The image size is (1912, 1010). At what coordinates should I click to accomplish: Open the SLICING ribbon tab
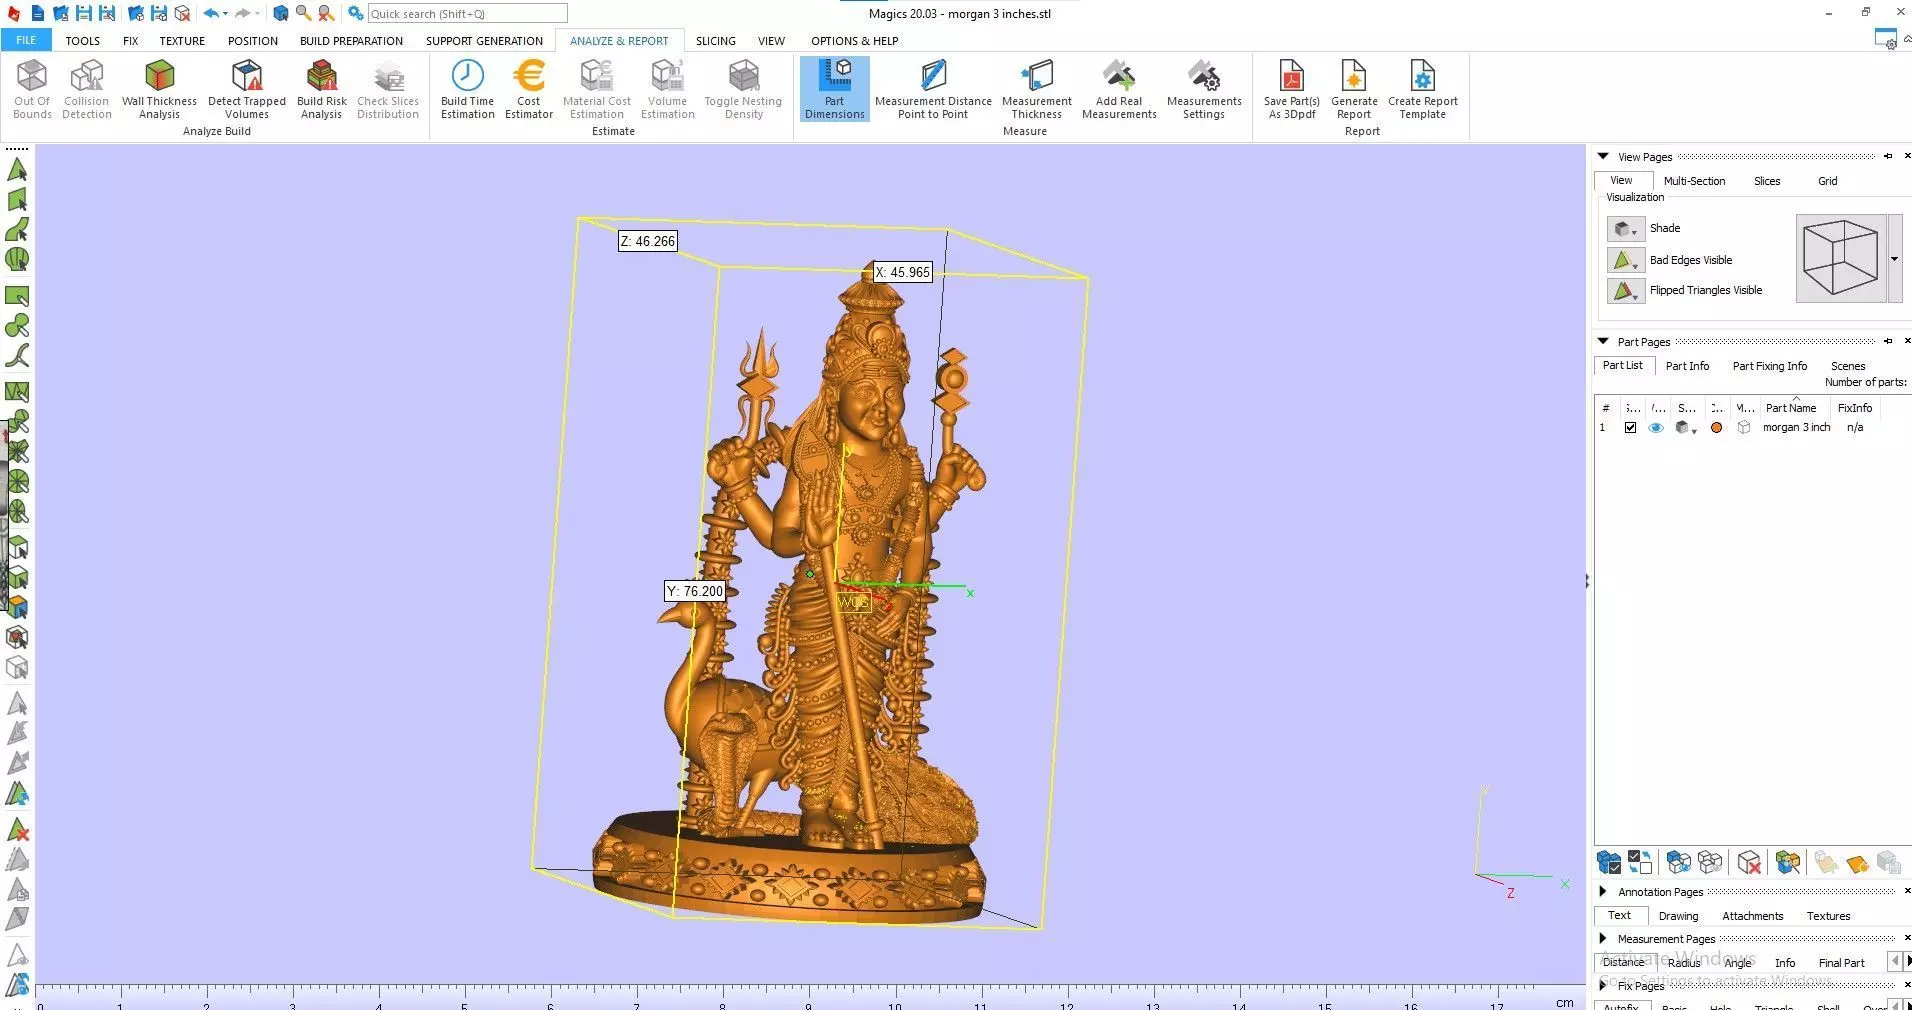[715, 41]
